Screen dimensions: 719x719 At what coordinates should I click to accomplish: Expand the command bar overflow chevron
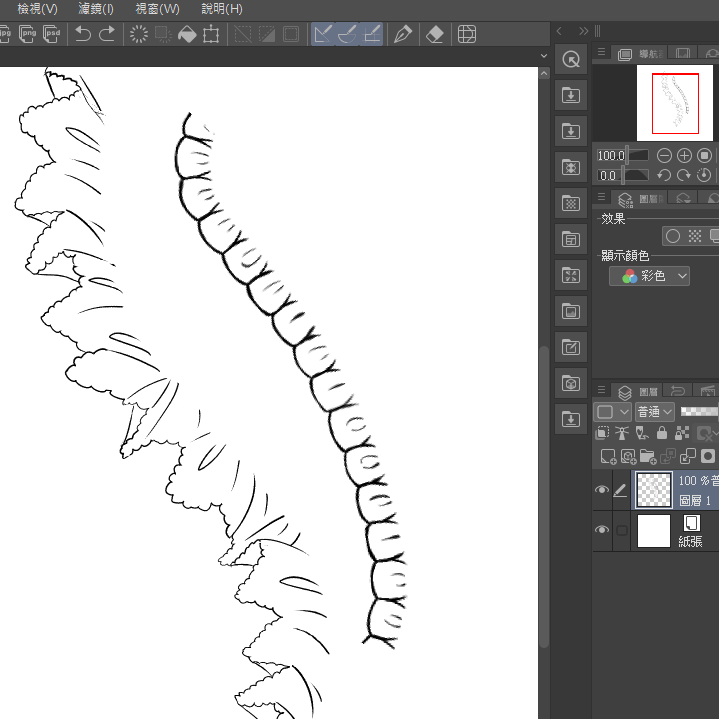point(544,56)
